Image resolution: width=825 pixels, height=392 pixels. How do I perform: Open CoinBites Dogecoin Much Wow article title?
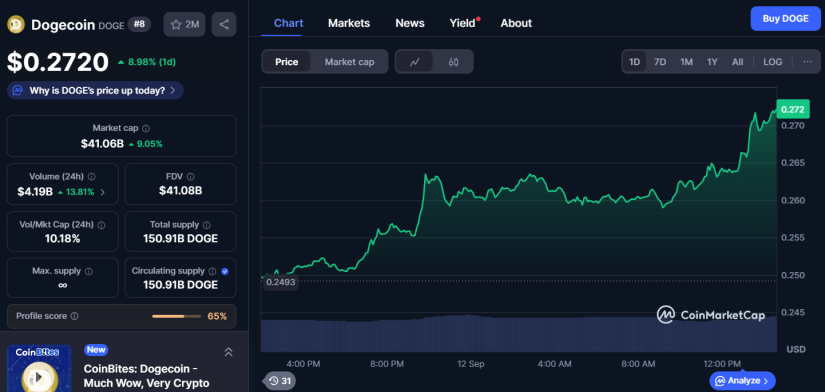[146, 376]
